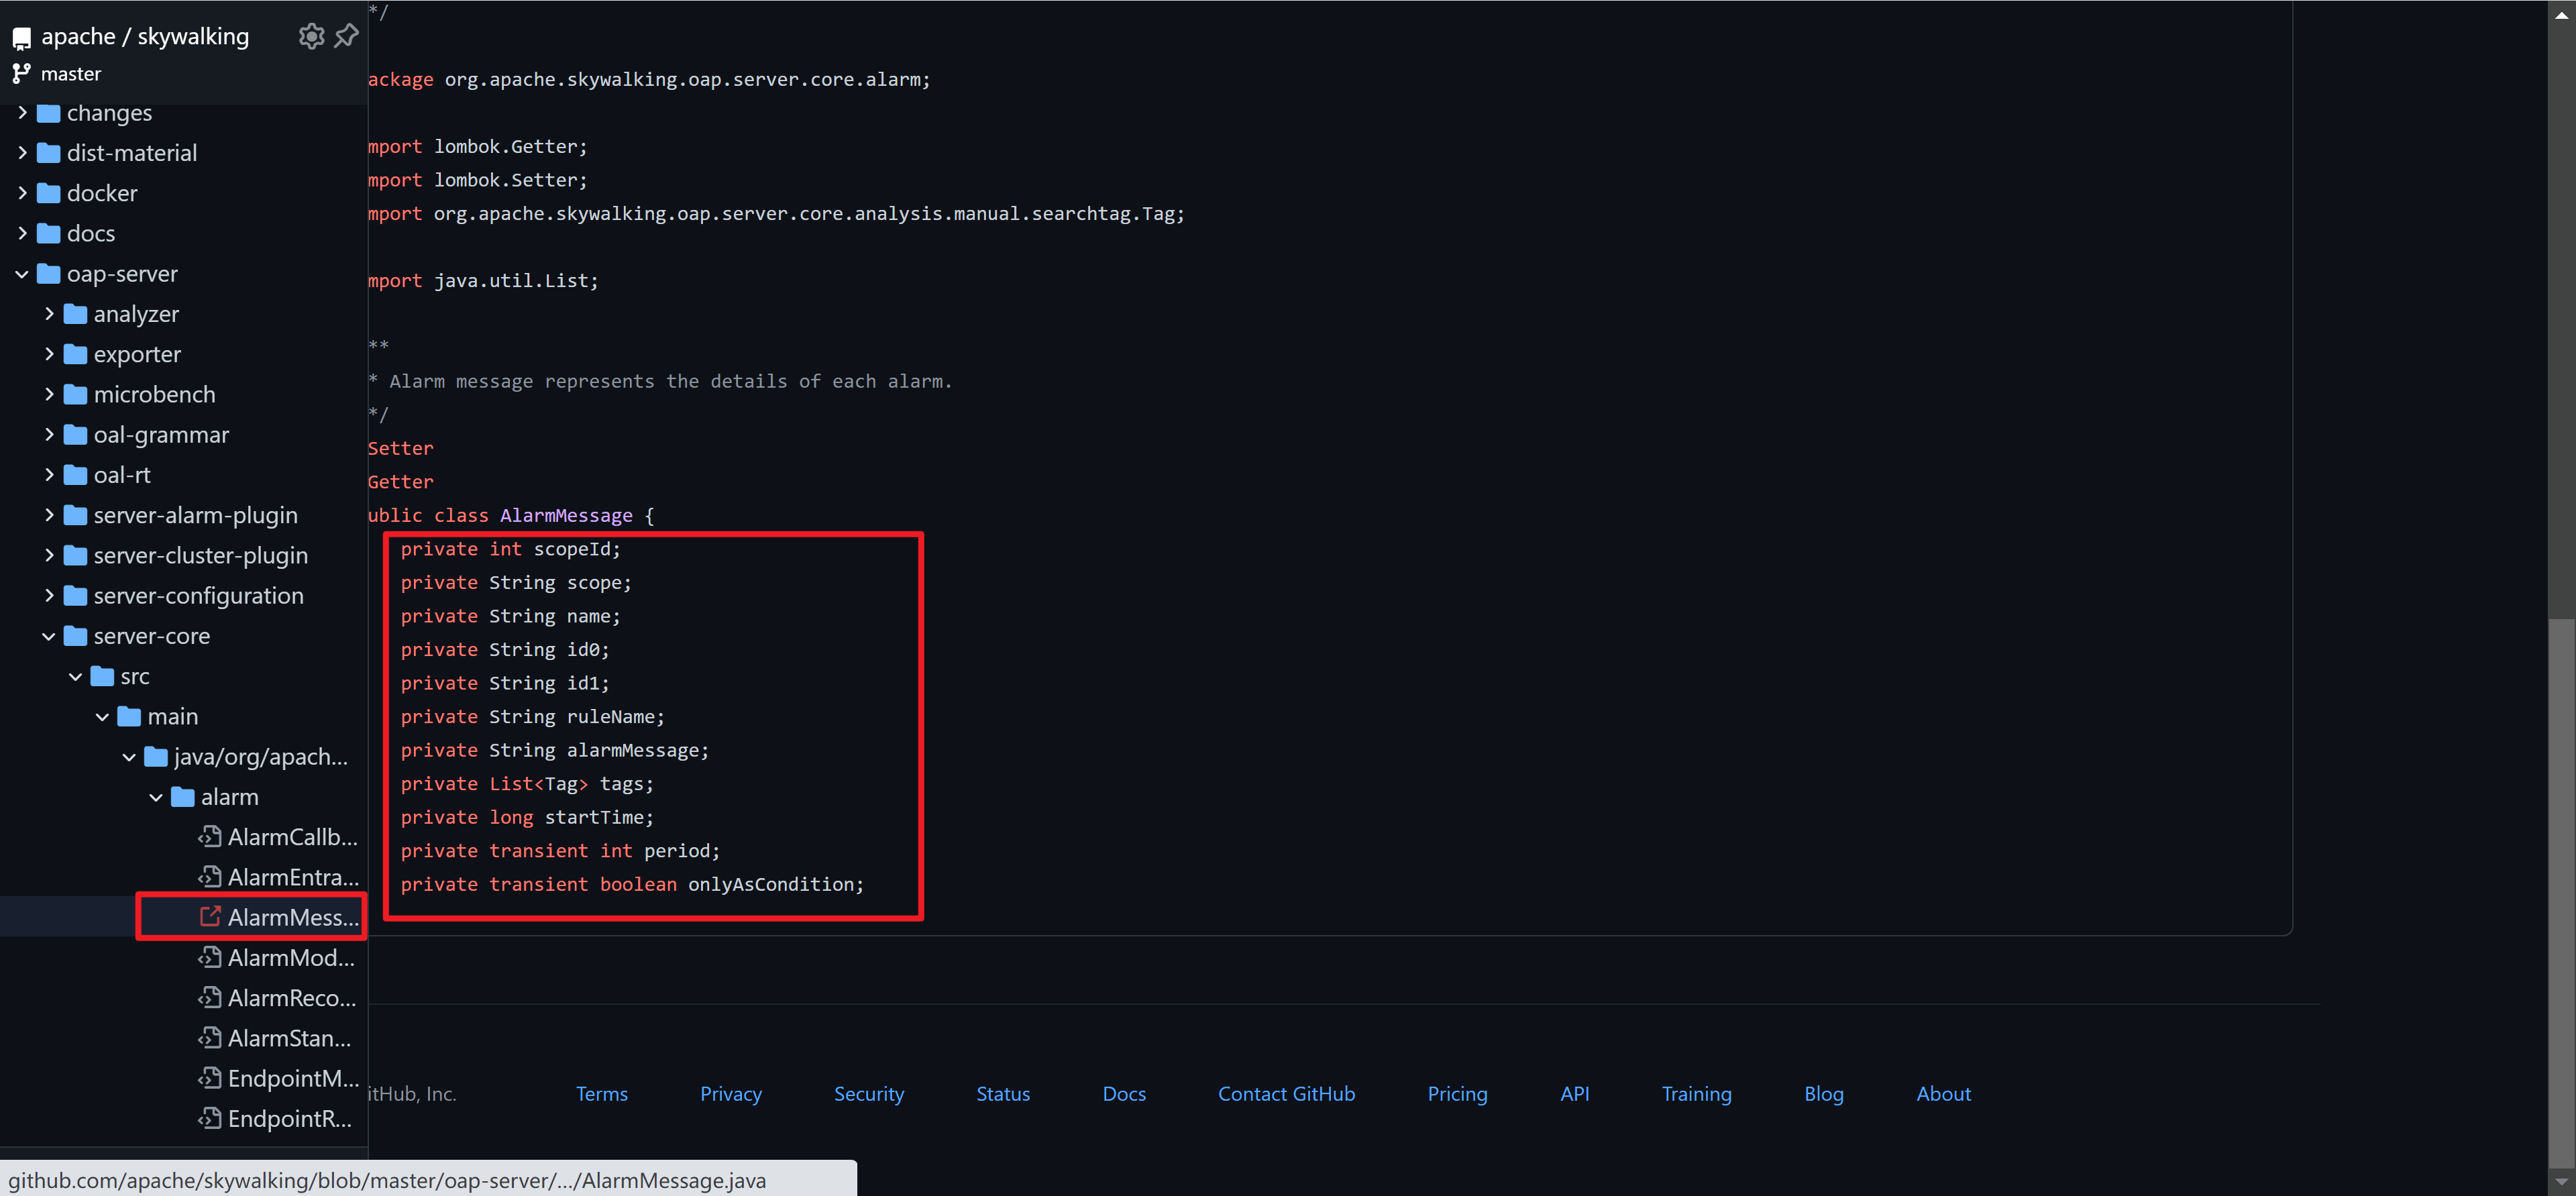The height and width of the screenshot is (1196, 2576).
Task: Click the scrollbar up arrow
Action: pyautogui.click(x=2561, y=14)
